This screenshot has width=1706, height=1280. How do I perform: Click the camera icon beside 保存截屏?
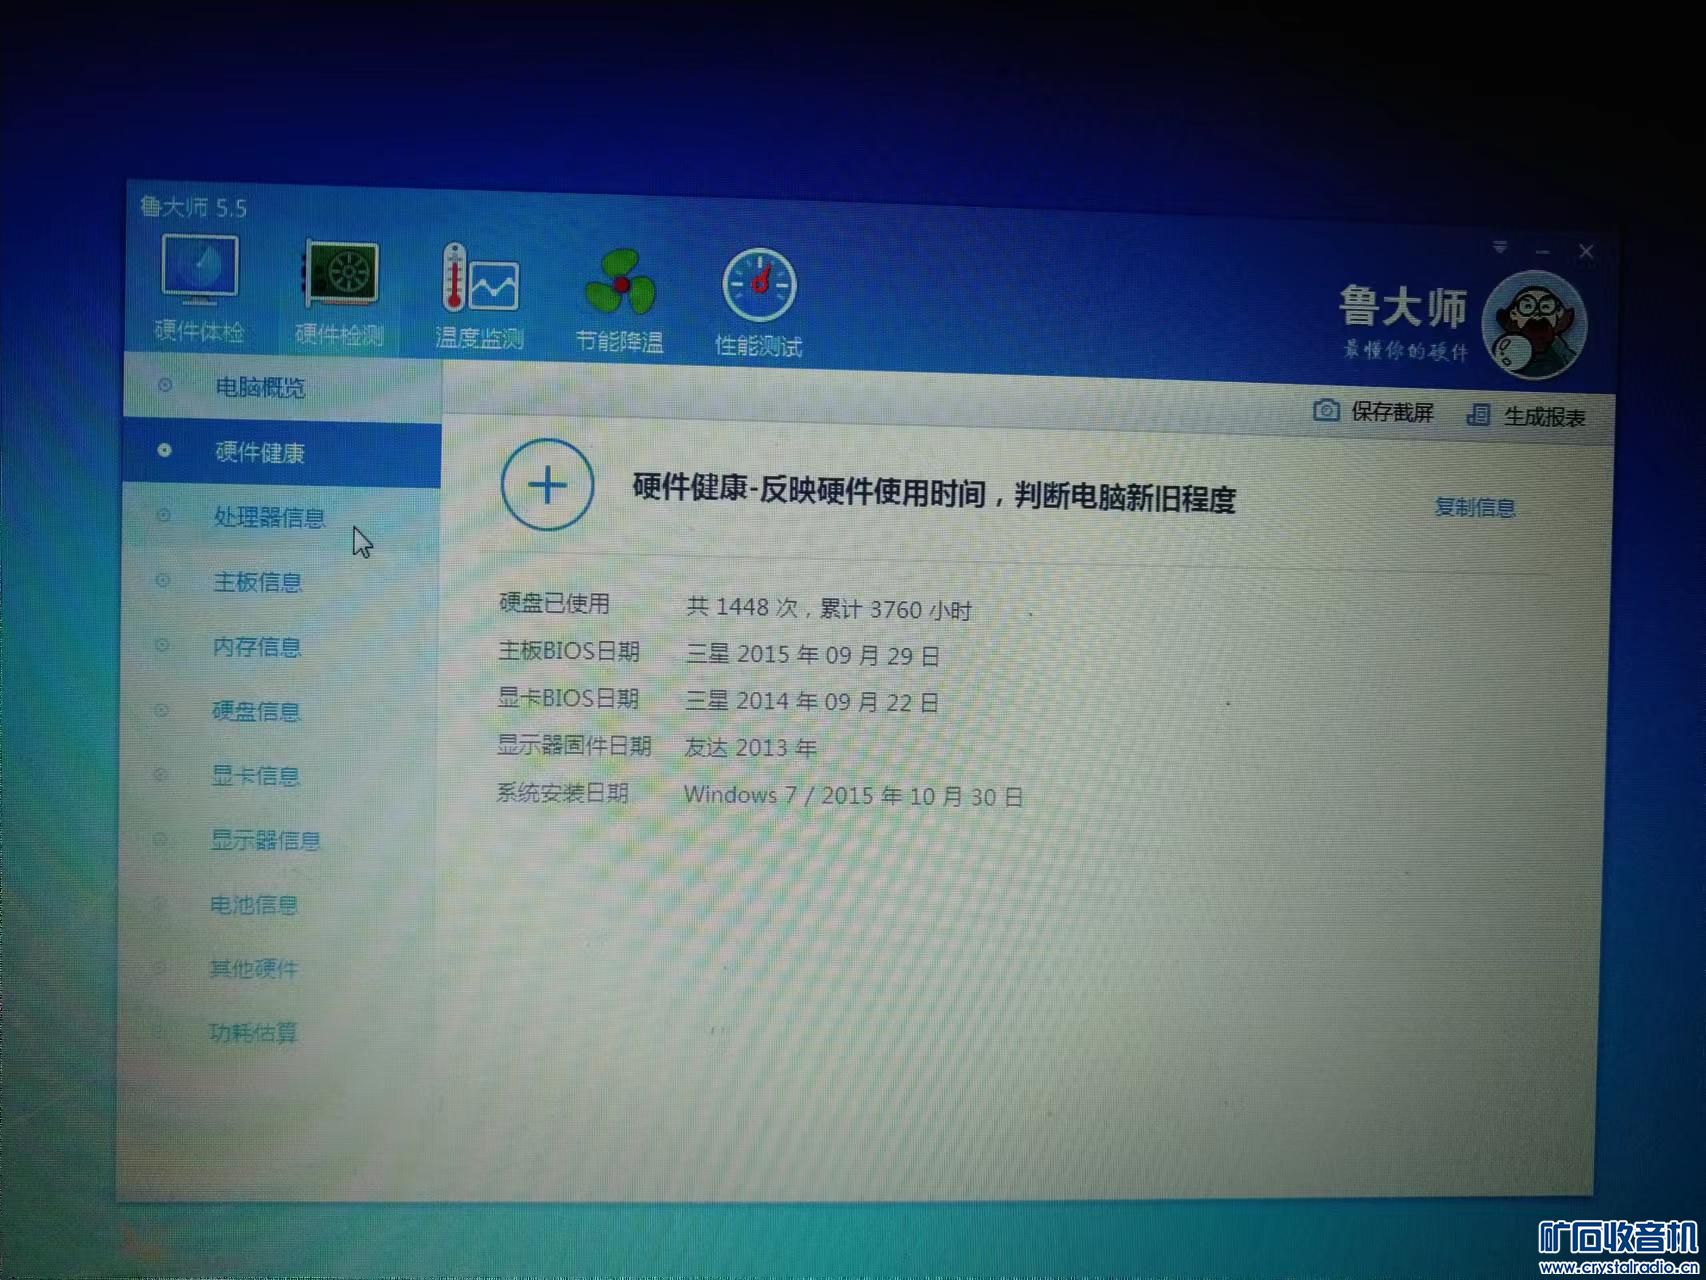(x=1326, y=410)
